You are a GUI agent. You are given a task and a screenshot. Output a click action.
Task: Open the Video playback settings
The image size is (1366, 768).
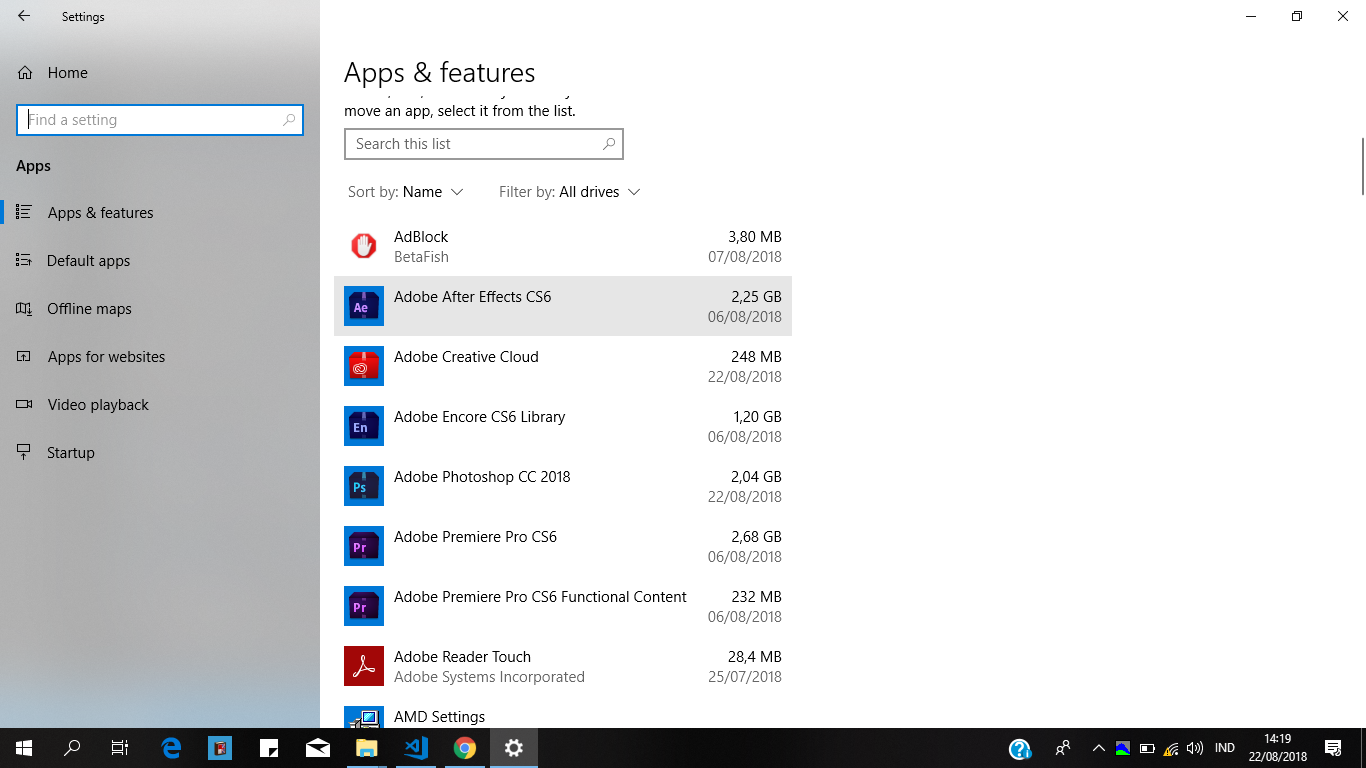click(x=160, y=405)
